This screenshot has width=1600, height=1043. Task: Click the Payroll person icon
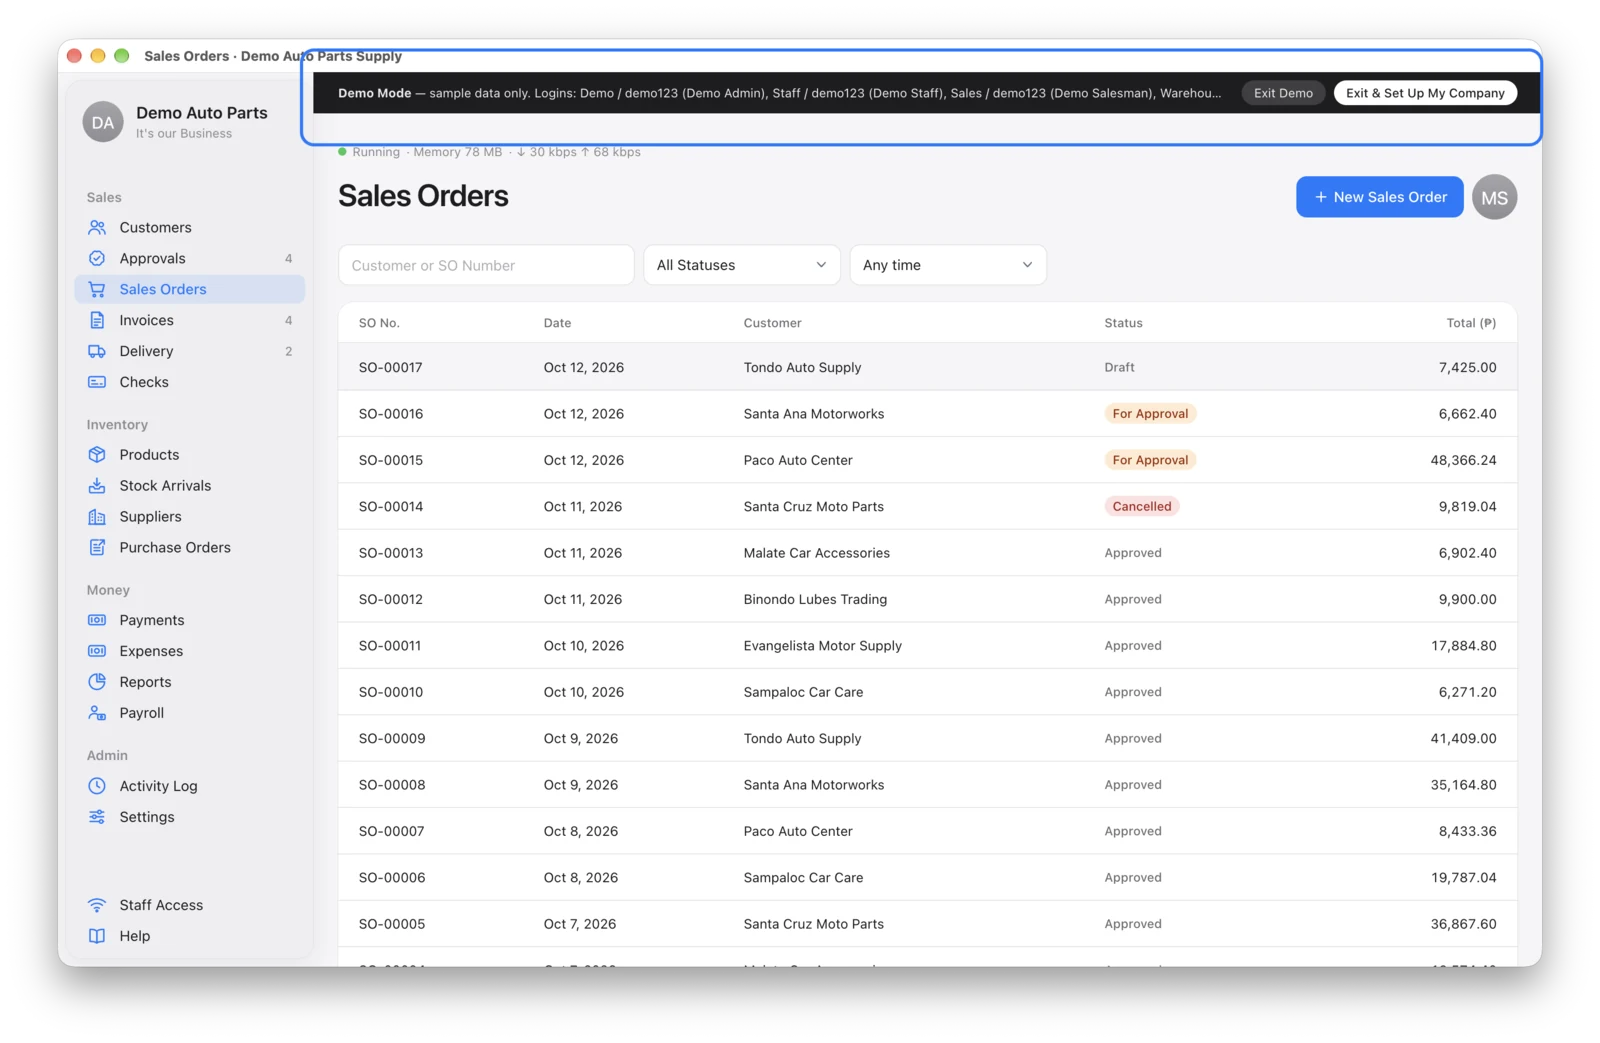coord(97,713)
